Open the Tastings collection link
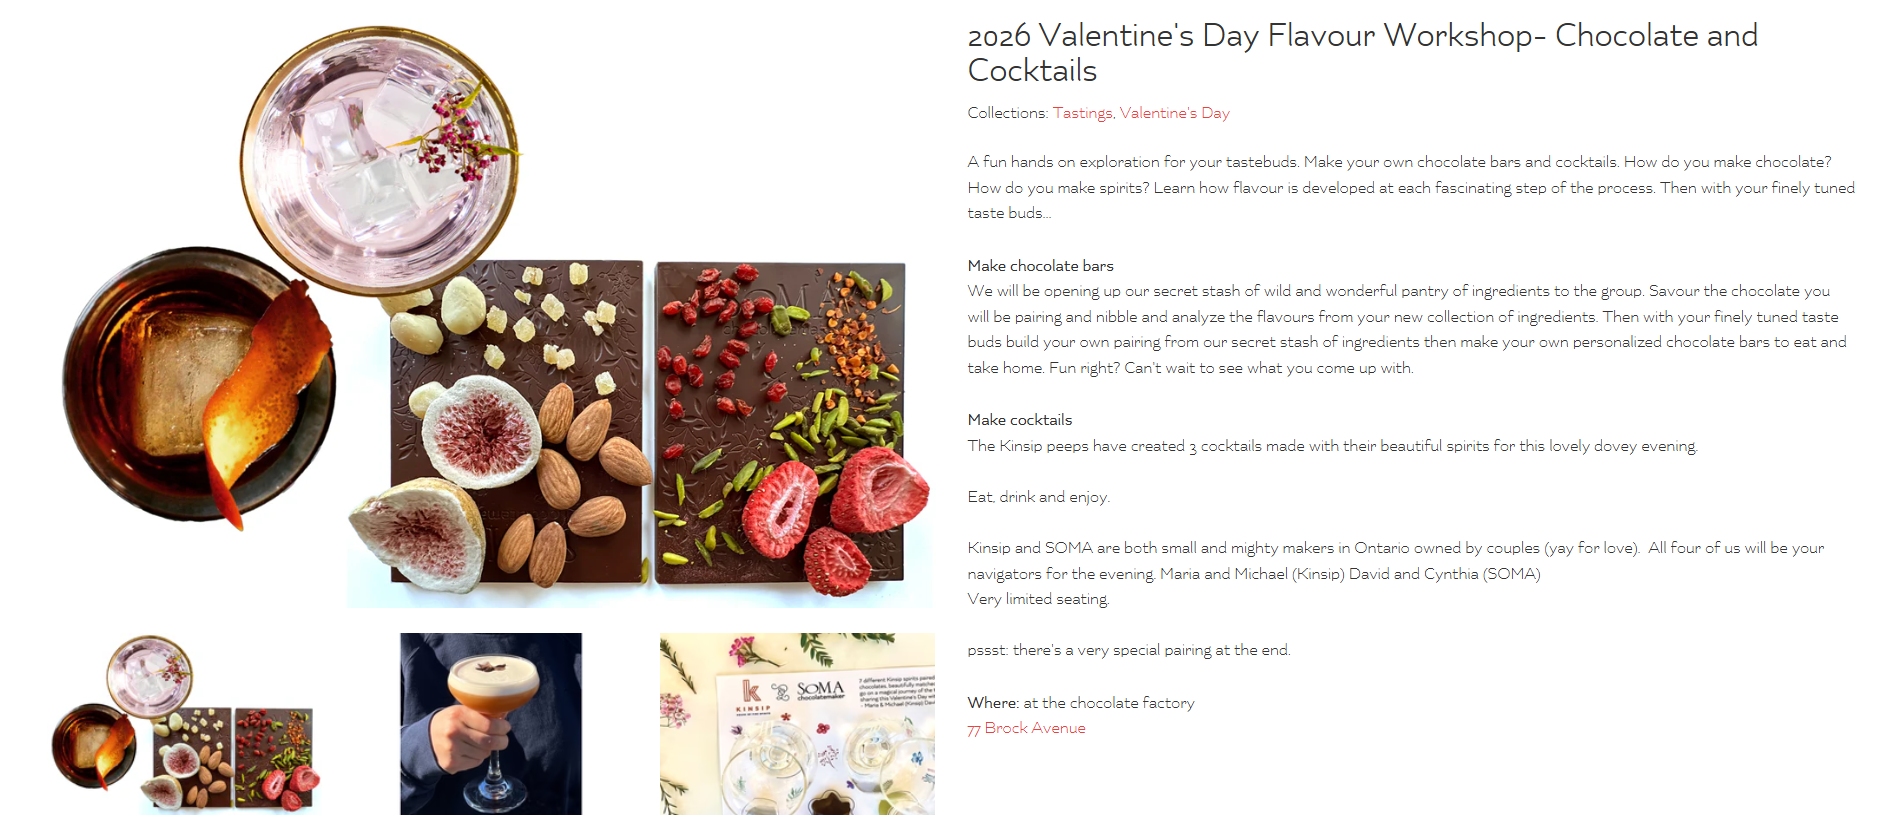 pyautogui.click(x=1082, y=113)
